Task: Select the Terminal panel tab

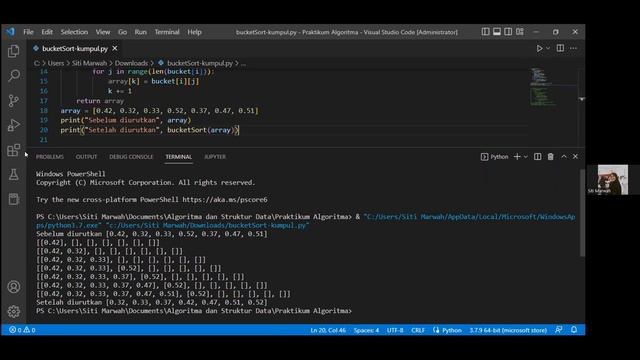Action: coord(178,157)
